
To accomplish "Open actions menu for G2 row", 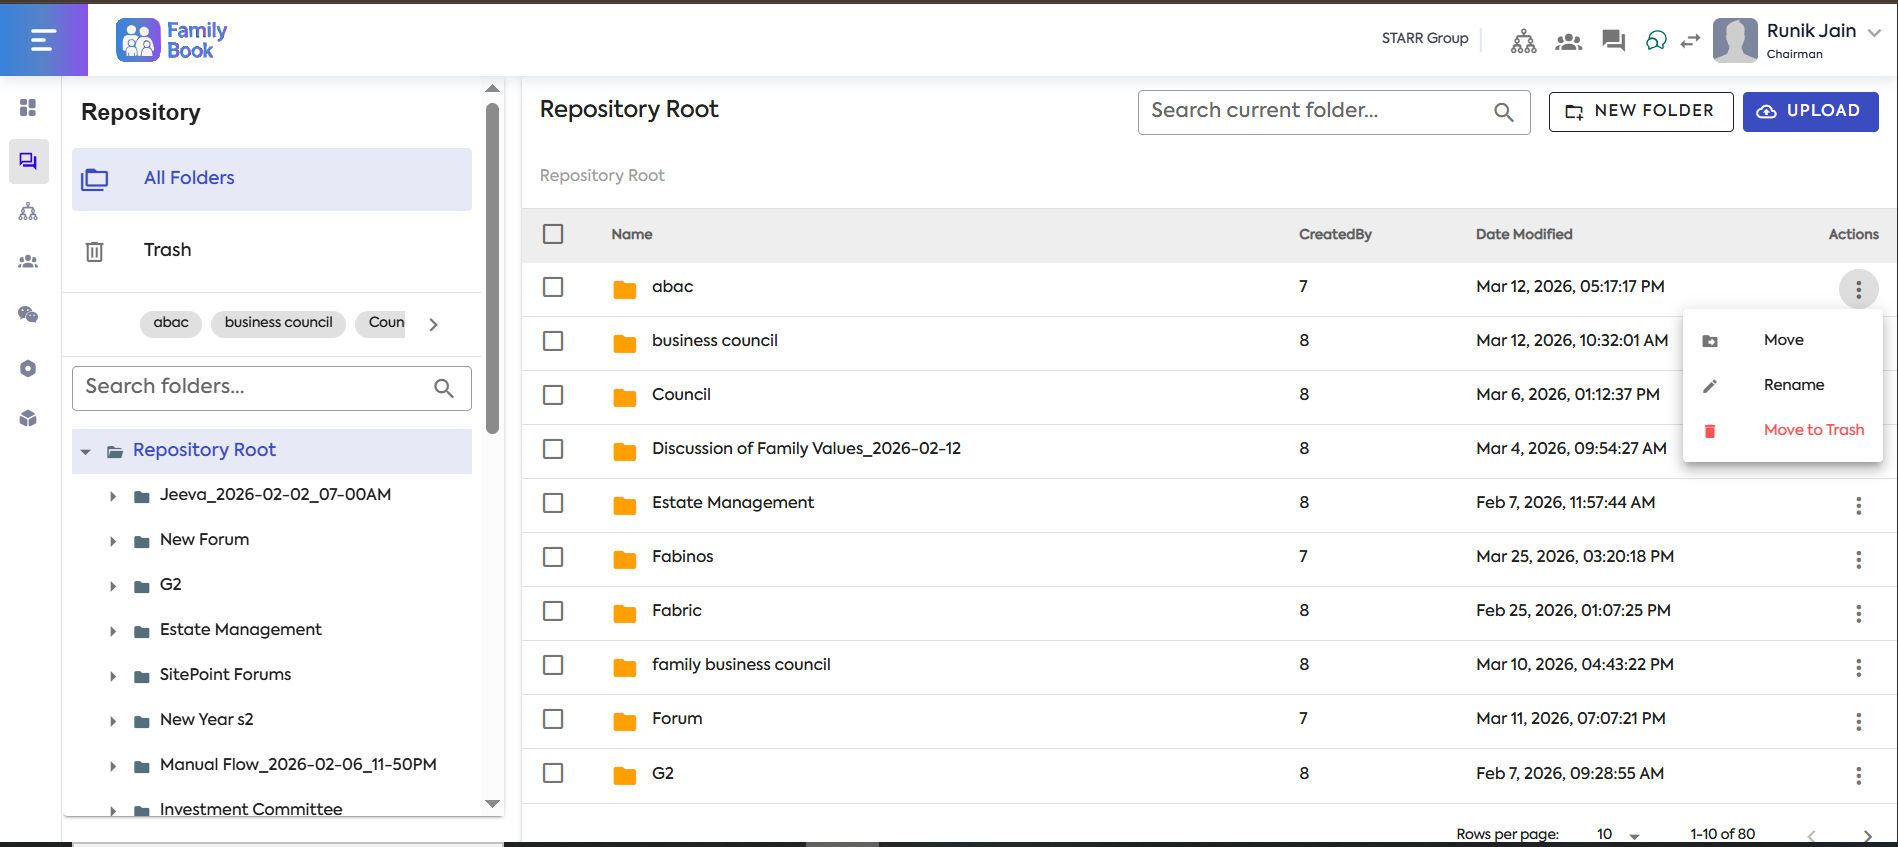I will tap(1859, 776).
